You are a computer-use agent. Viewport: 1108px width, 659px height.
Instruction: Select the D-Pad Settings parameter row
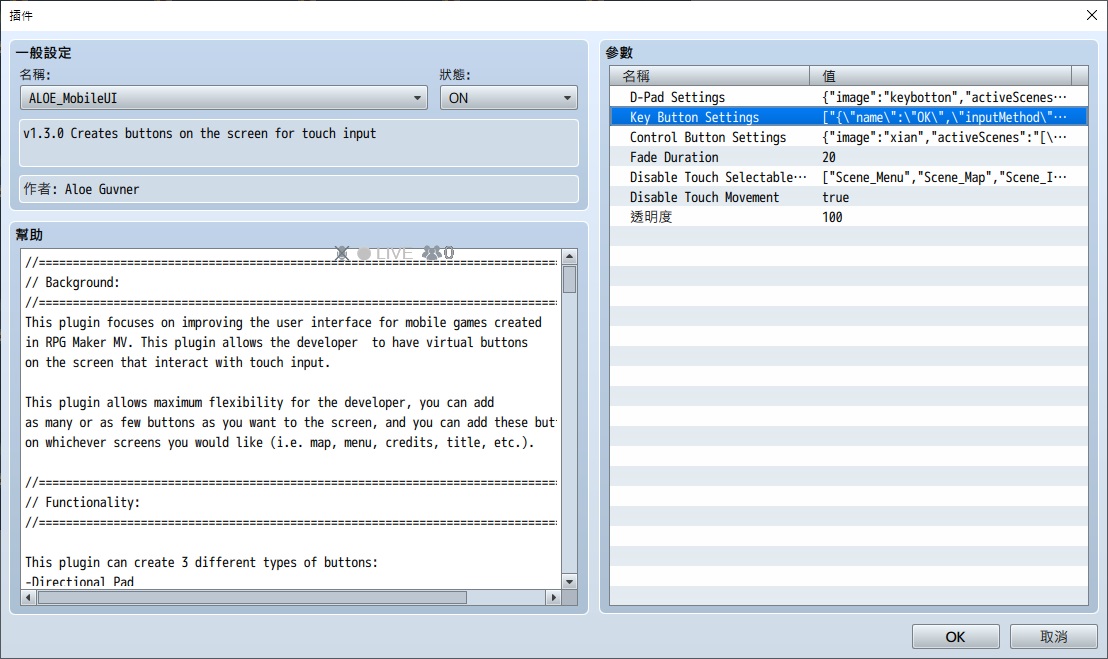pyautogui.click(x=849, y=97)
